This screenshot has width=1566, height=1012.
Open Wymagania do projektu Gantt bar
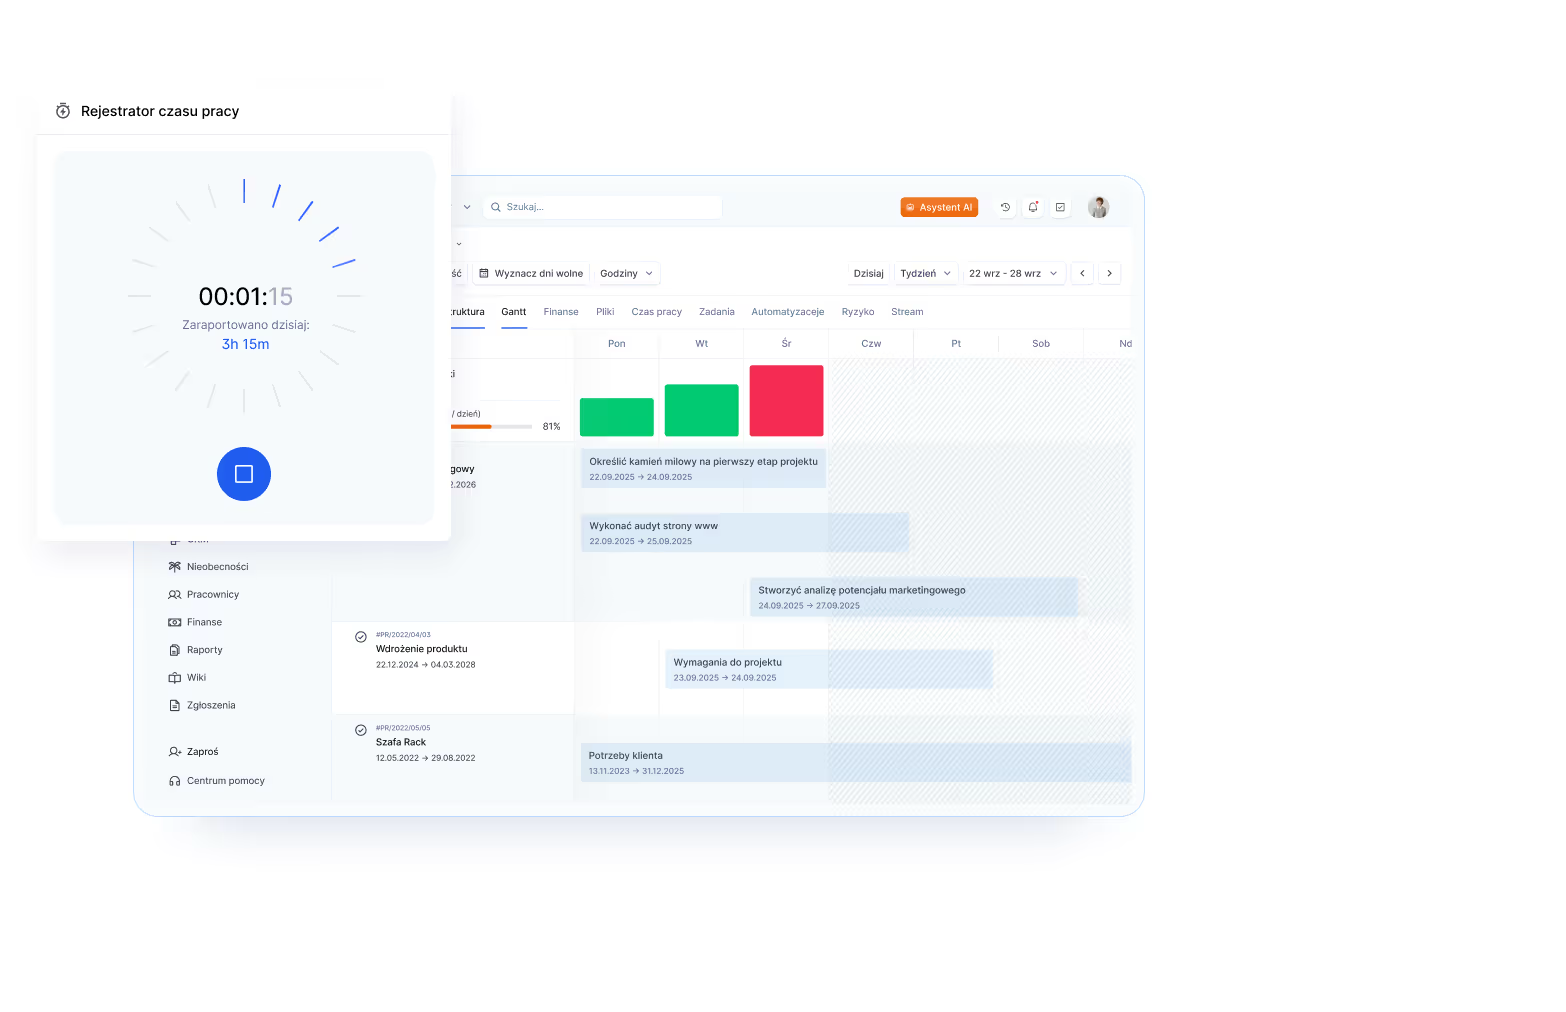click(829, 670)
